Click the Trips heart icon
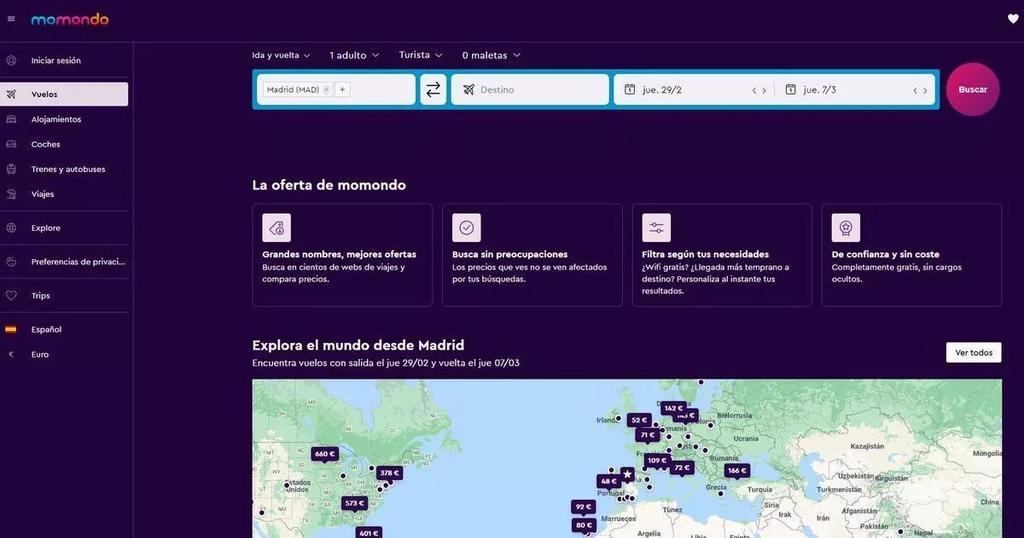Screen dimensions: 1024x538 11,295
